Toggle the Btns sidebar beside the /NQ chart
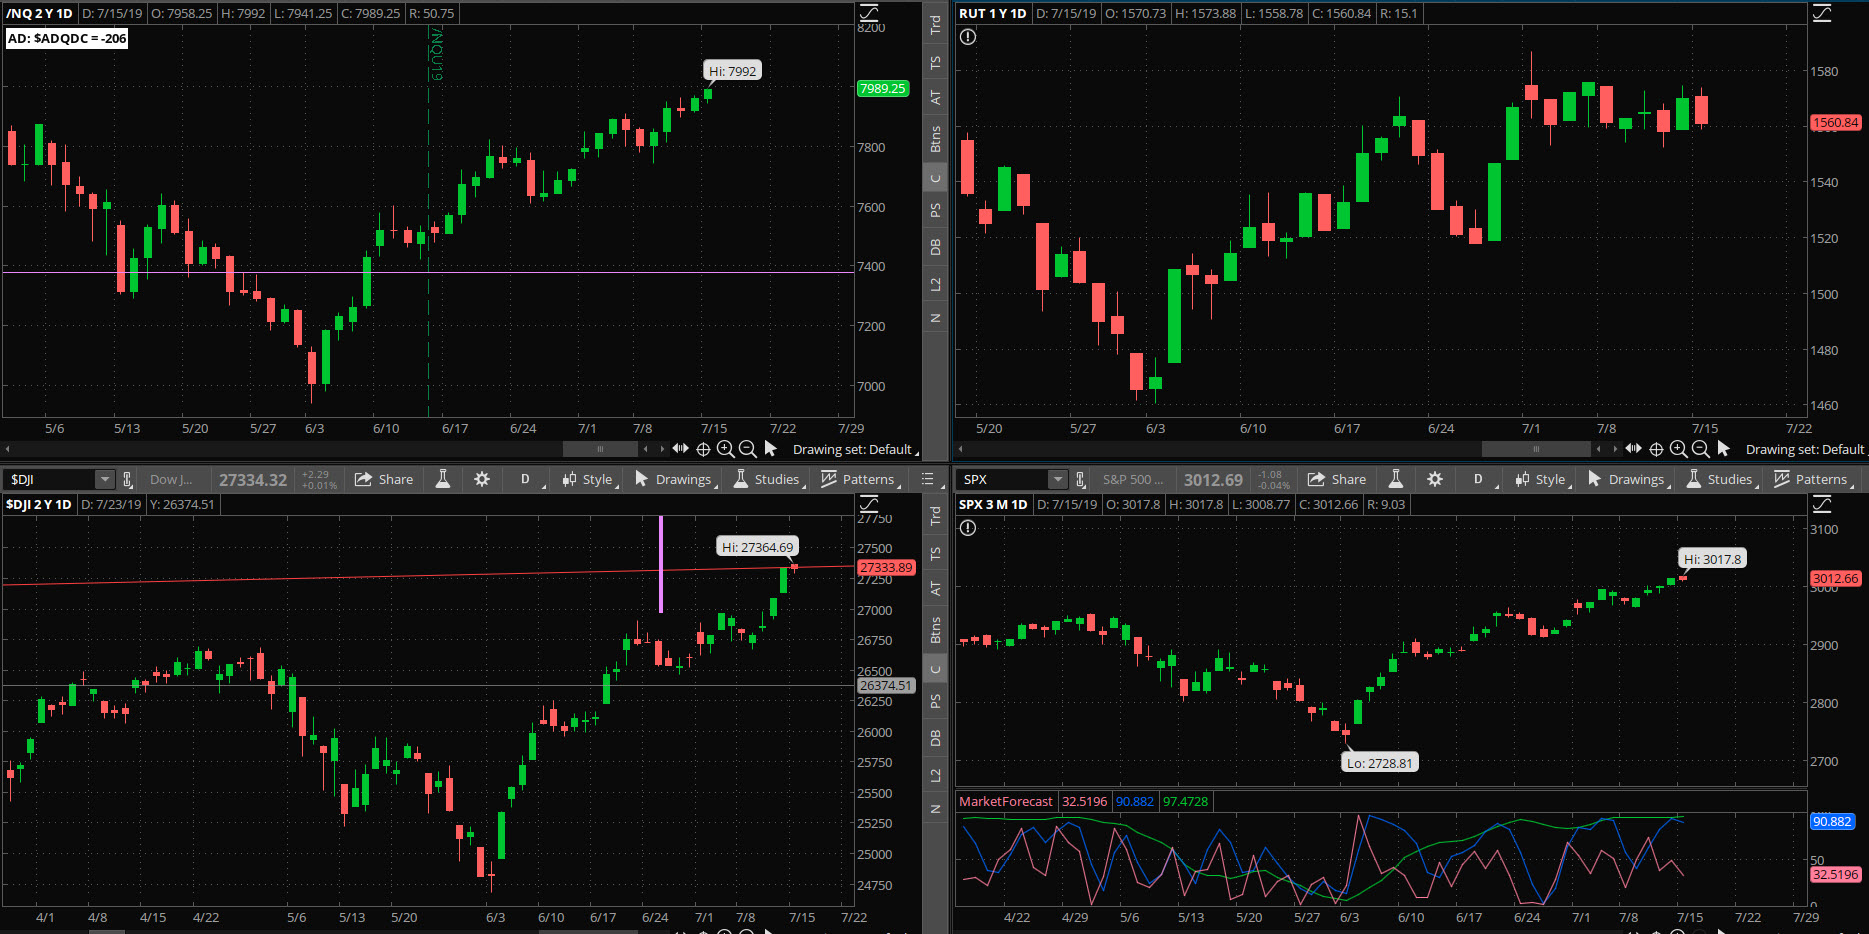Viewport: 1869px width, 934px height. [935, 138]
